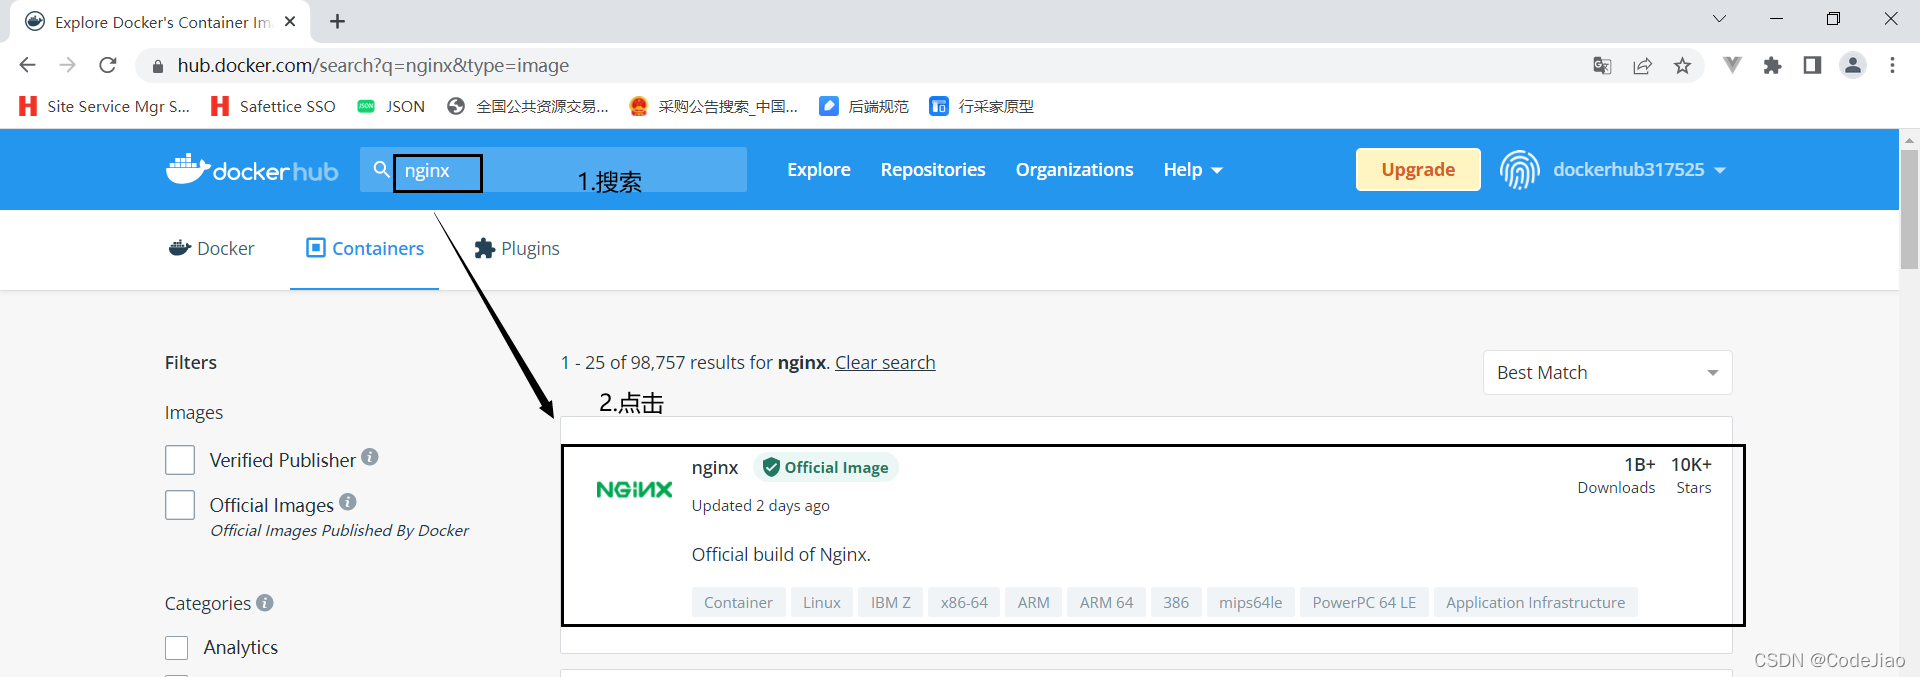Screen dimensions: 1920x677
Task: Open the extensions puzzle icon
Action: 1772,66
